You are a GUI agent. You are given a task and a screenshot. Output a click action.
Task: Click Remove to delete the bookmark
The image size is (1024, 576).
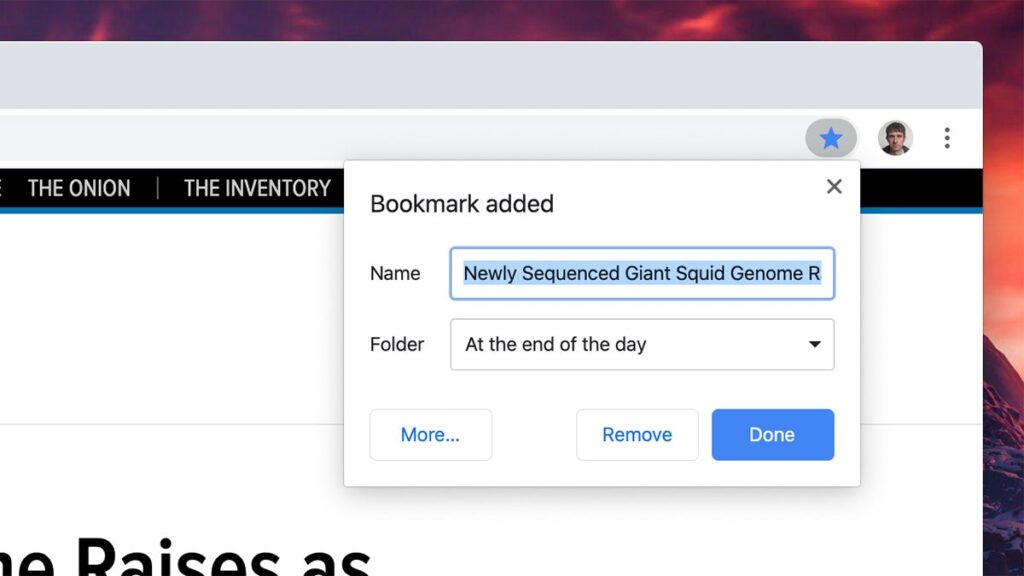pos(637,434)
